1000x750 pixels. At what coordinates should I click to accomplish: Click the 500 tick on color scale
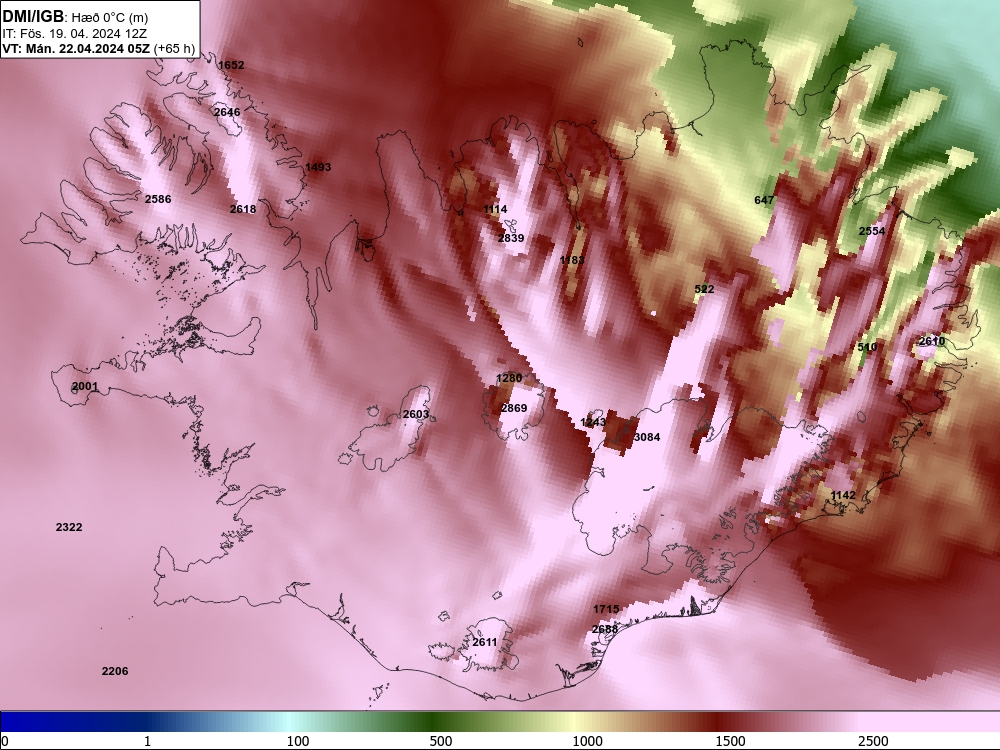[441, 741]
